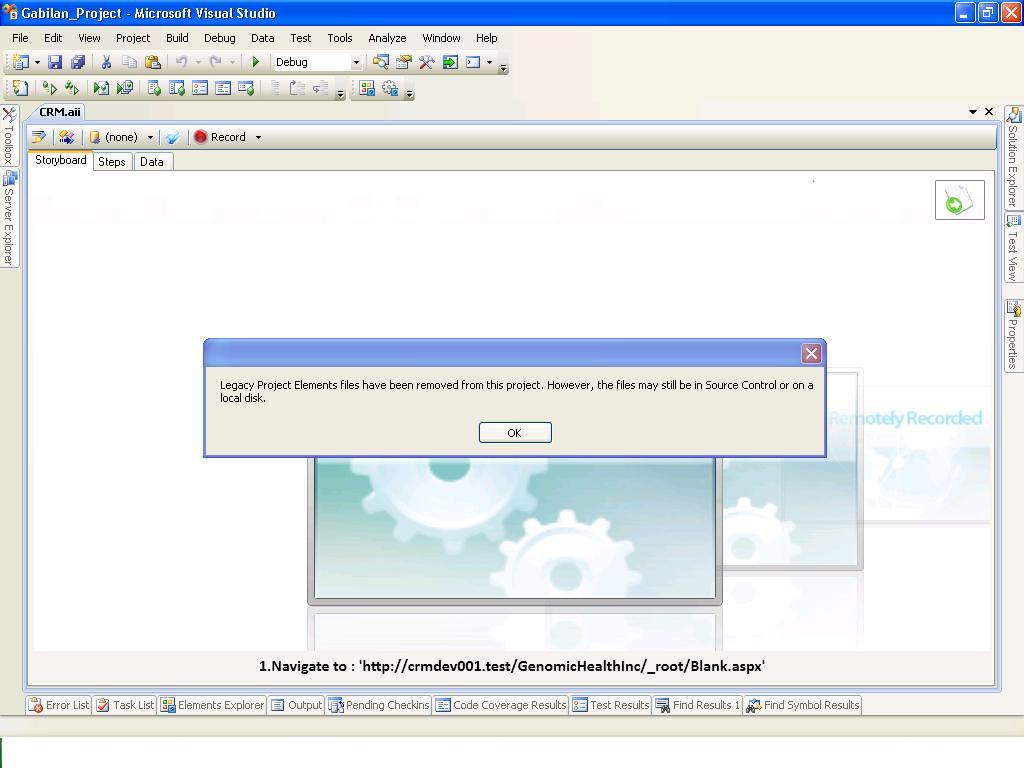Screen dimensions: 1024x768
Task: Click the play icon with stacked documents
Action: pyautogui.click(x=125, y=88)
